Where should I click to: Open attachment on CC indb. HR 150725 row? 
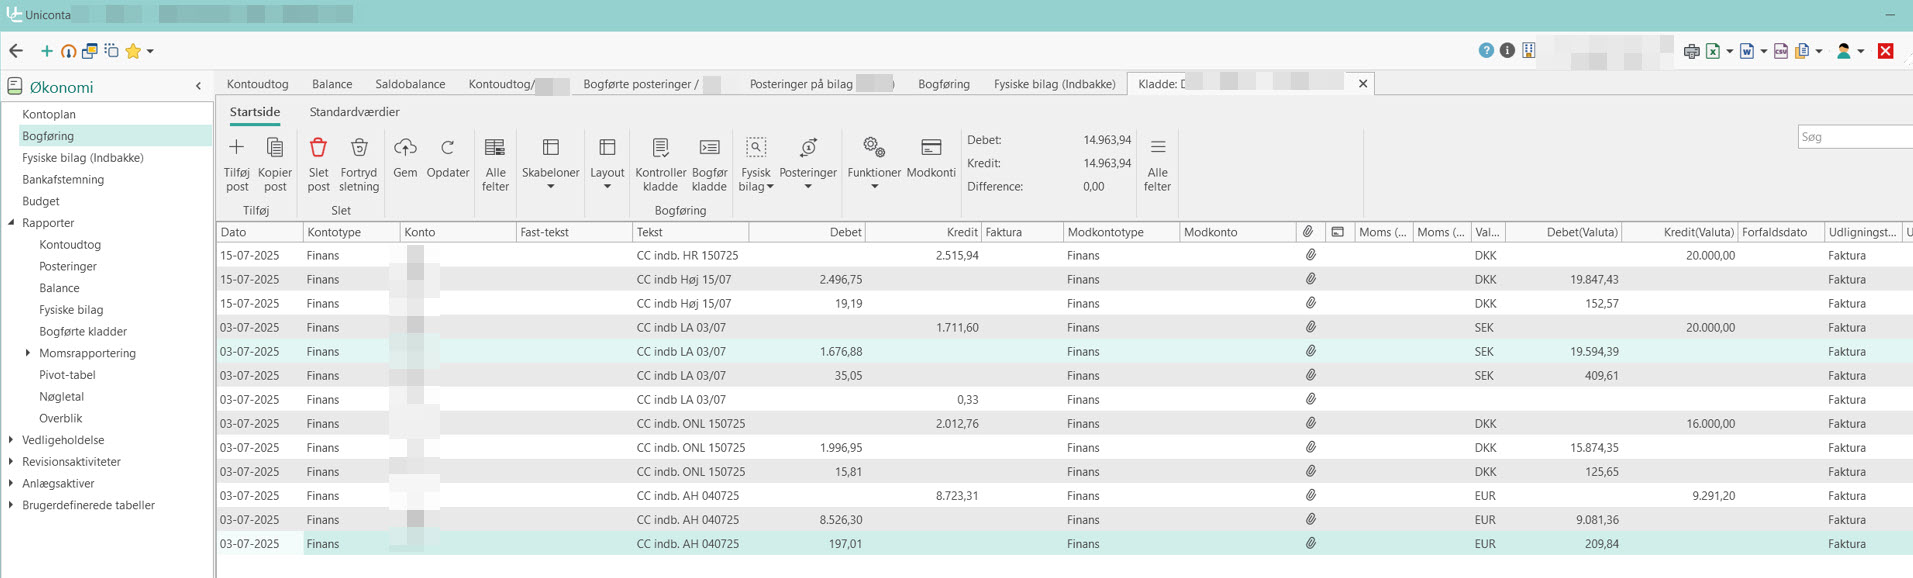(1310, 255)
